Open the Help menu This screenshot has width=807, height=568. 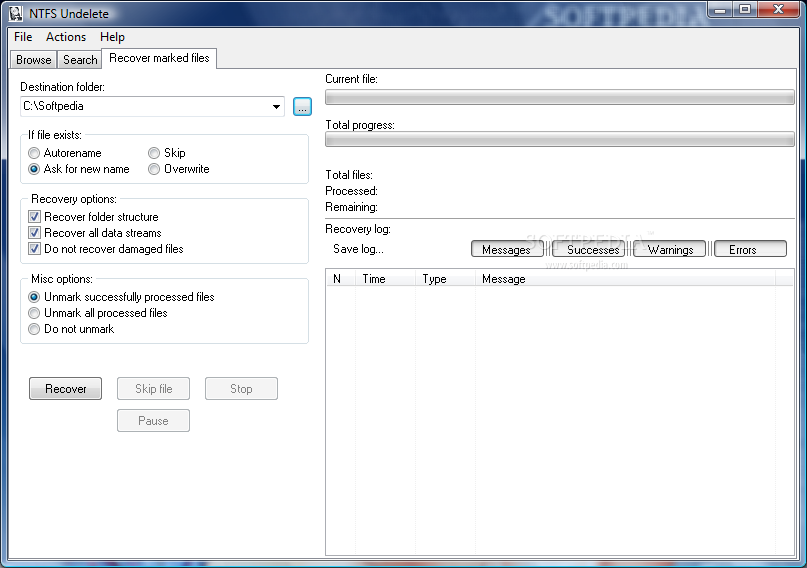(x=112, y=37)
